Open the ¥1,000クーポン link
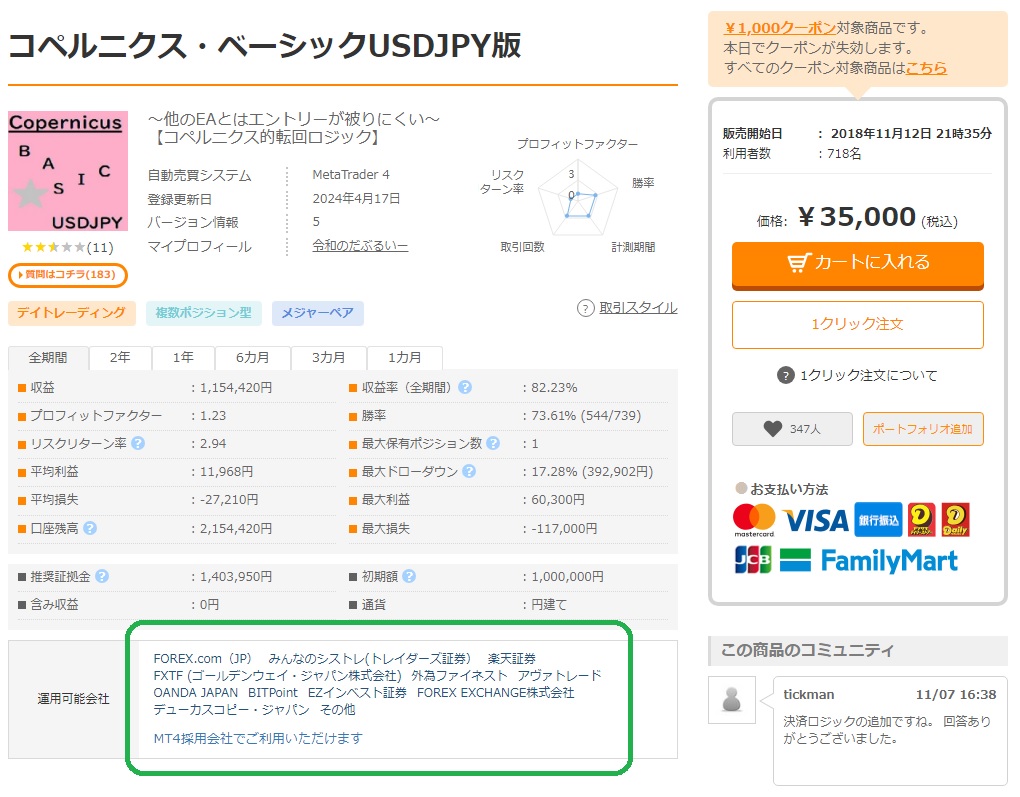This screenshot has height=797, width=1020. [x=780, y=28]
